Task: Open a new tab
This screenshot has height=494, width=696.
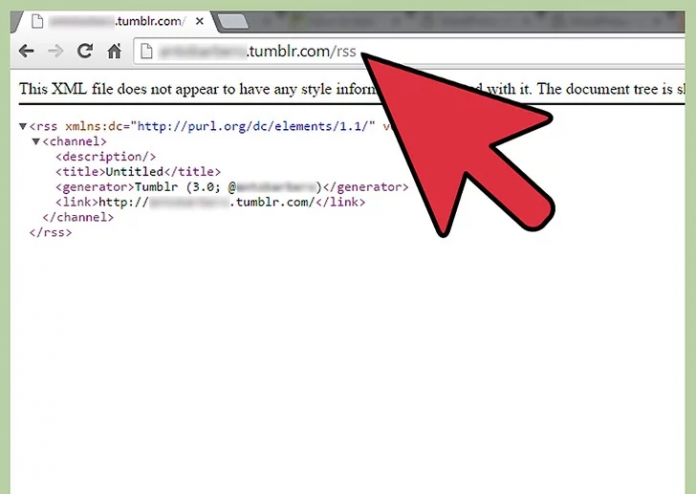Action: [x=232, y=20]
